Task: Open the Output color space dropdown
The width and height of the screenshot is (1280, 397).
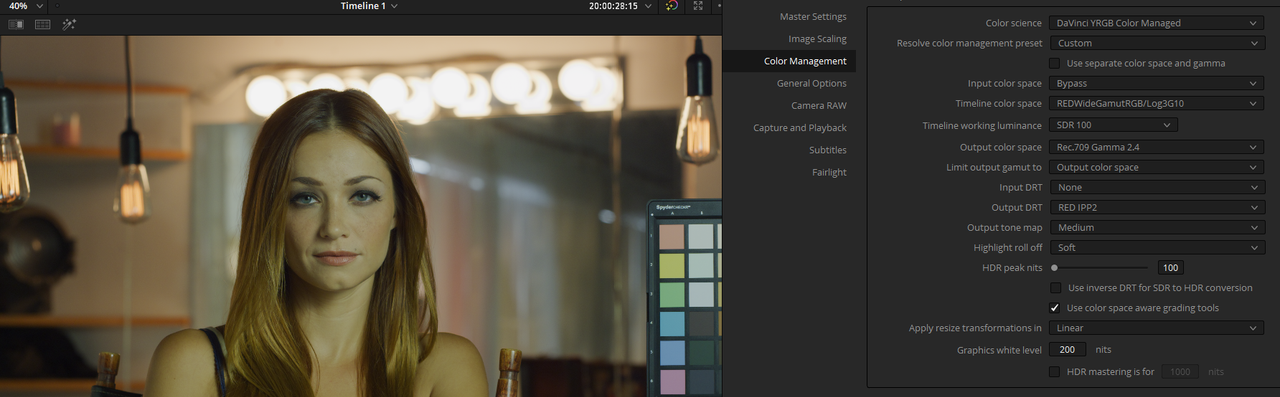Action: click(x=1157, y=147)
